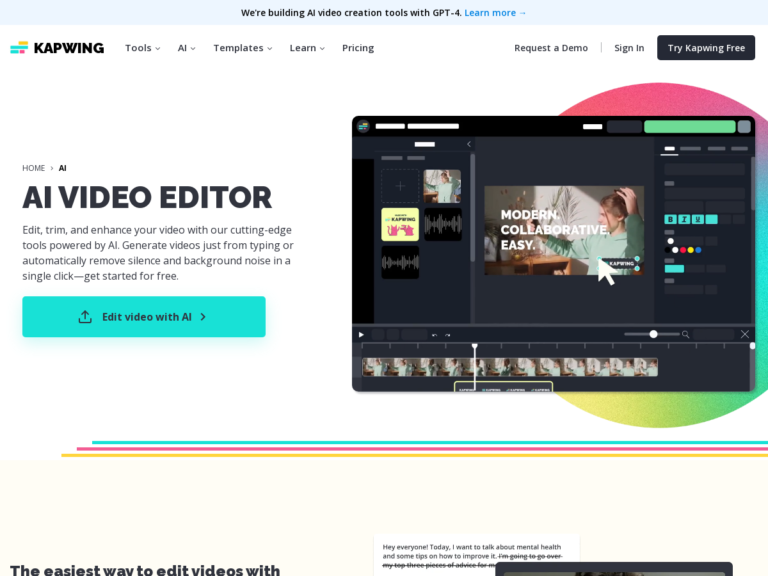Toggle the bold B button in the editor
Viewport: 768px width, 576px height.
671,219
